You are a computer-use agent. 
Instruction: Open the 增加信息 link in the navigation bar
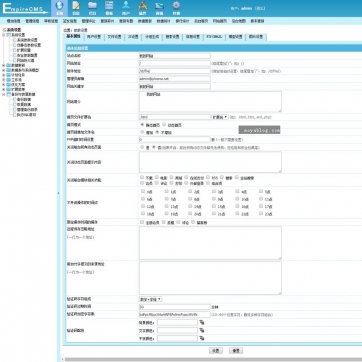coord(14,21)
